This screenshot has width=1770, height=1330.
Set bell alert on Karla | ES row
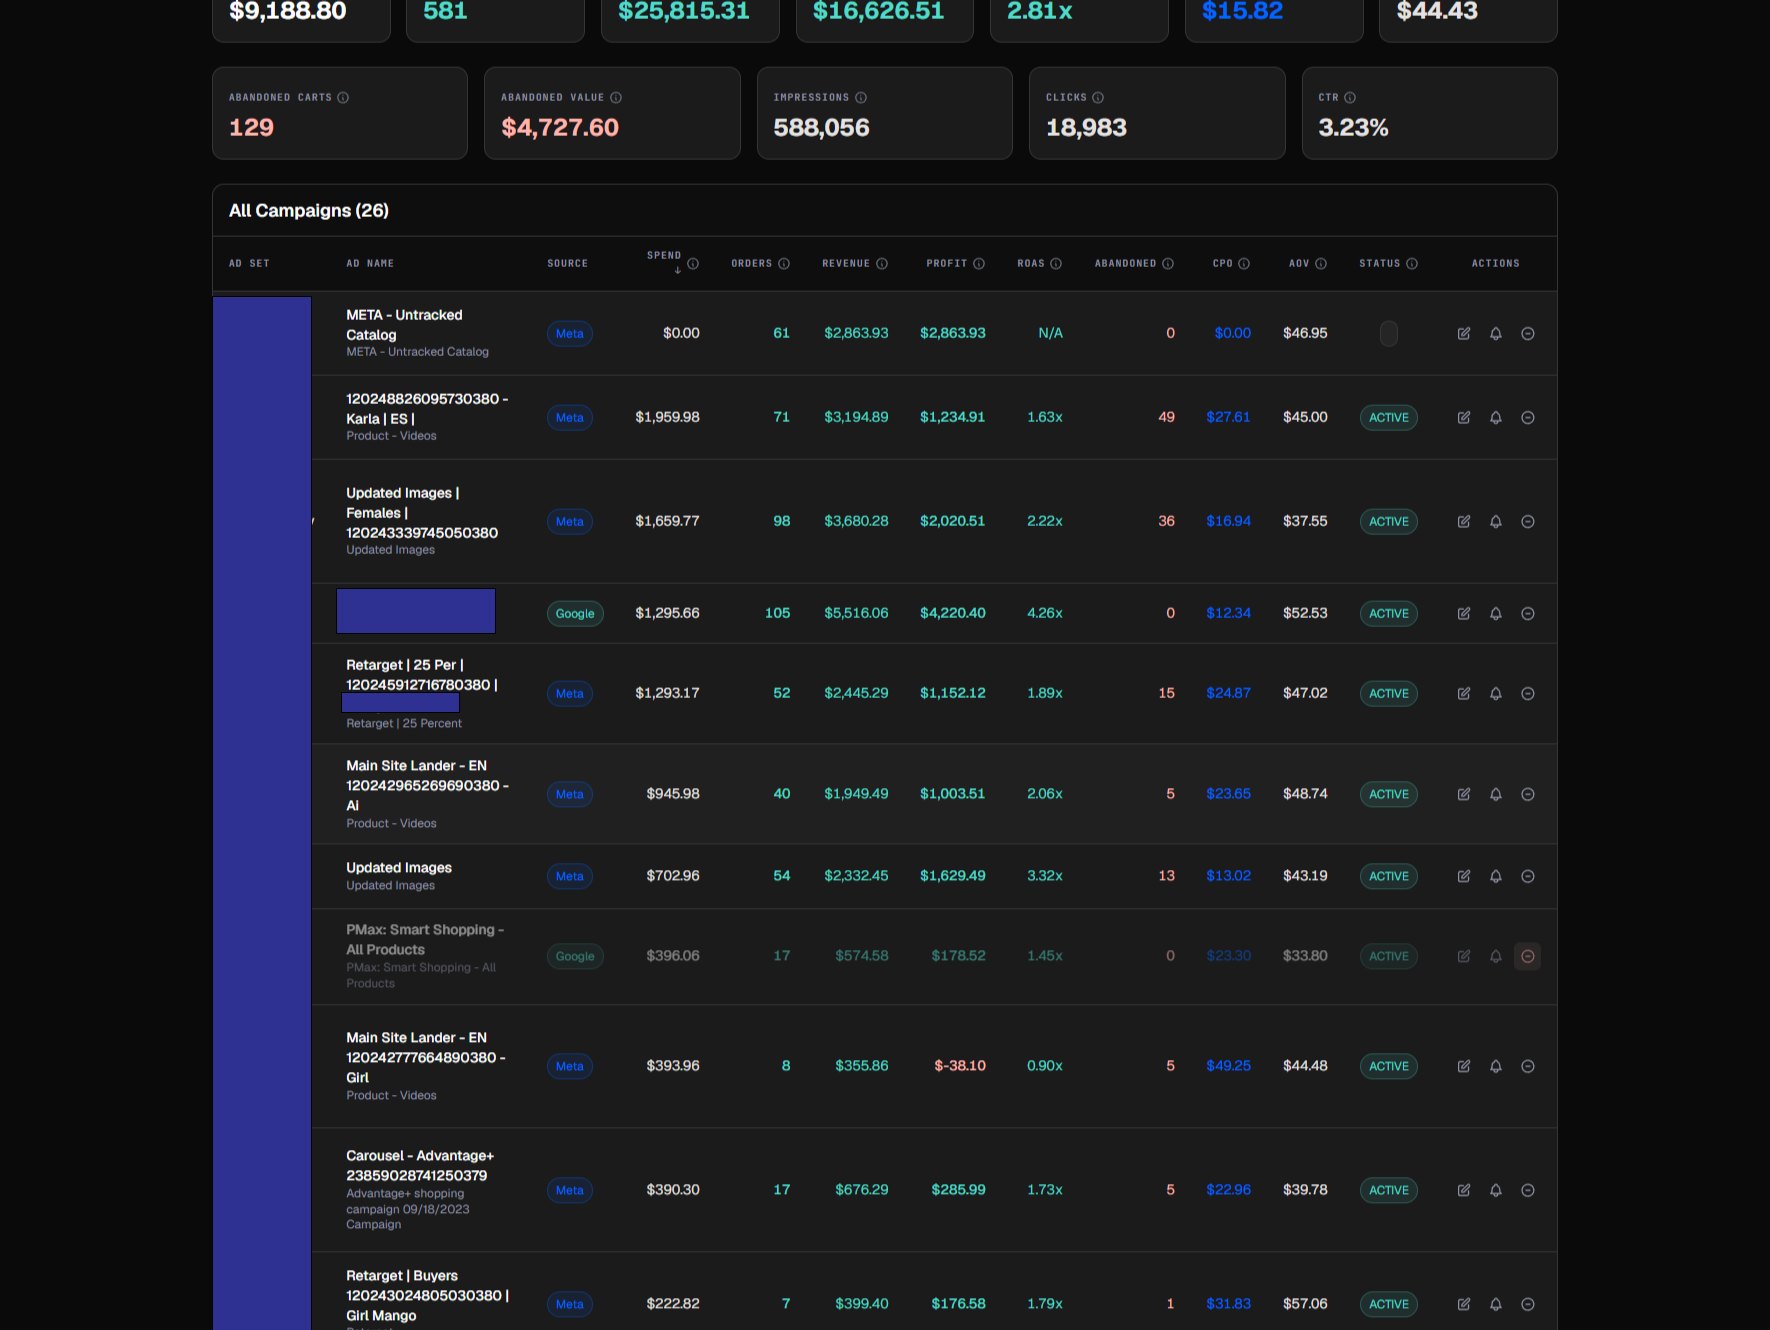(x=1496, y=418)
